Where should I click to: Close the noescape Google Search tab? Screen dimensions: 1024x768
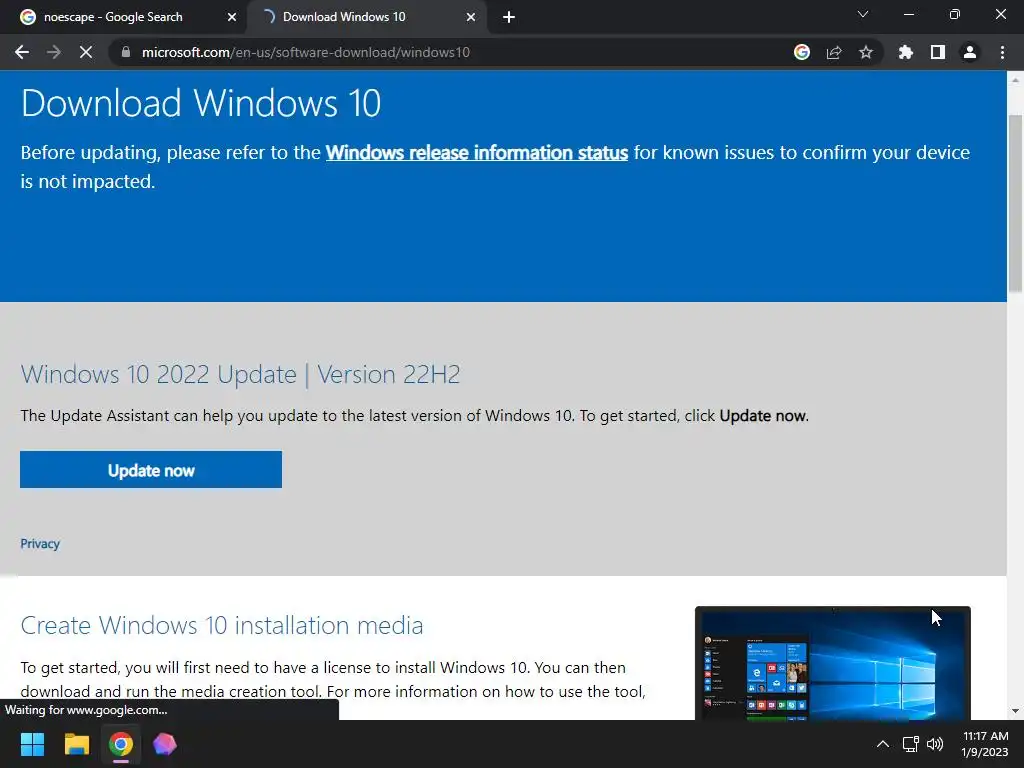click(x=232, y=17)
